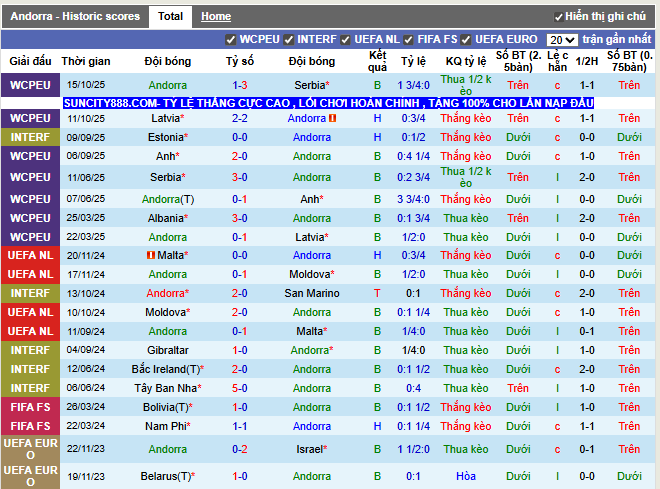Open the 0-2 score of Andorra vs Israel
This screenshot has height=489, width=660.
click(x=240, y=449)
